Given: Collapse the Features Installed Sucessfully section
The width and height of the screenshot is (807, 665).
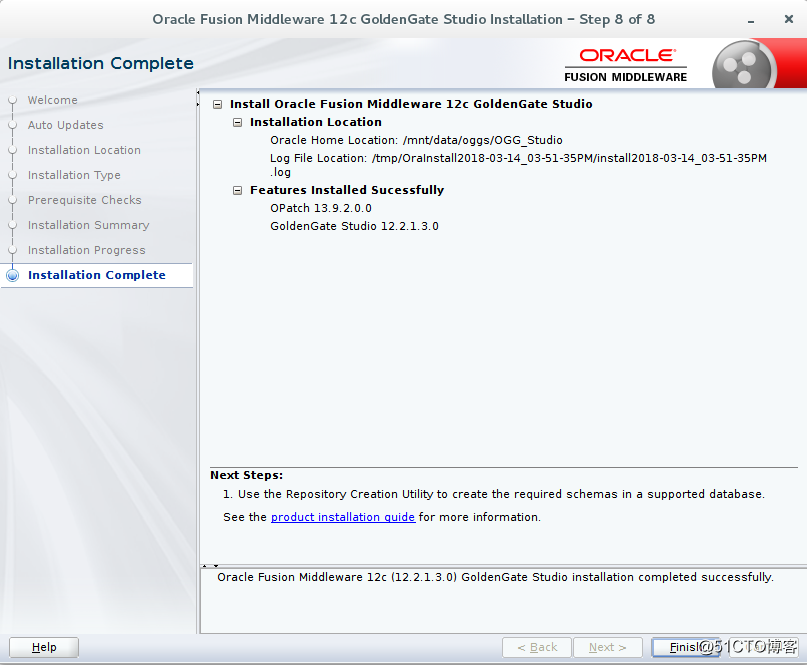Looking at the screenshot, I should pyautogui.click(x=237, y=190).
